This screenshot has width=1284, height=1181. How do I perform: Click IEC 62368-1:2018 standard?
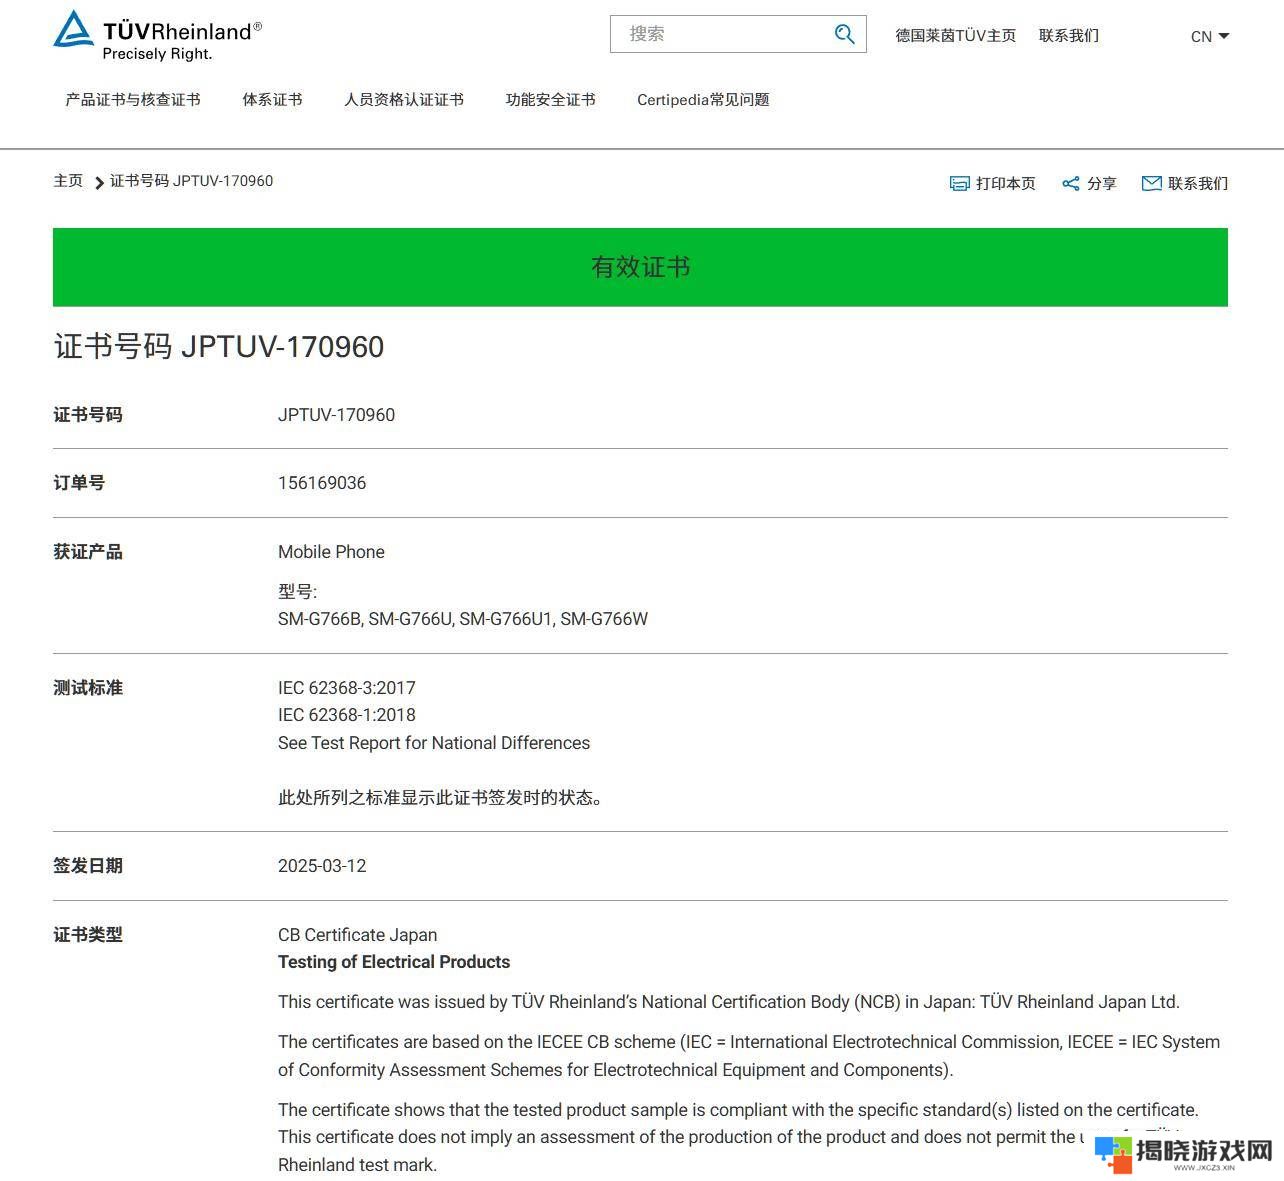(x=347, y=715)
